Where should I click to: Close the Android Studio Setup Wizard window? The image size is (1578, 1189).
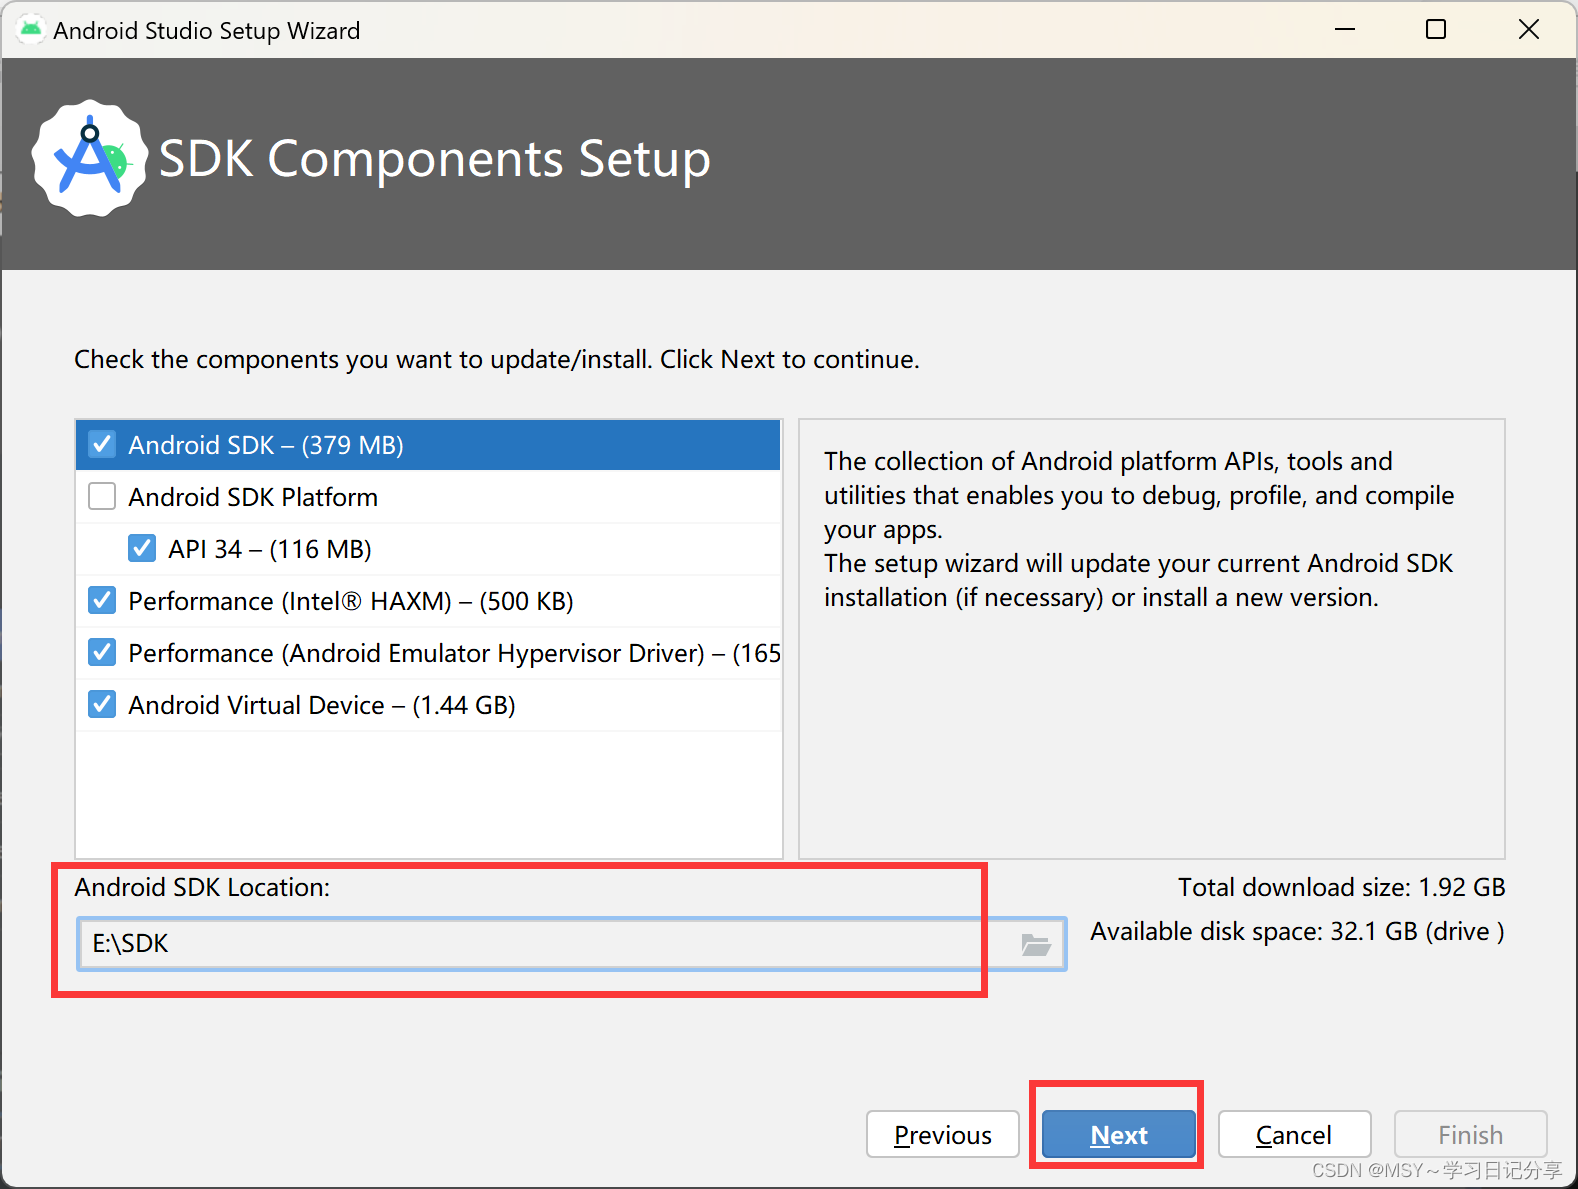point(1528,29)
